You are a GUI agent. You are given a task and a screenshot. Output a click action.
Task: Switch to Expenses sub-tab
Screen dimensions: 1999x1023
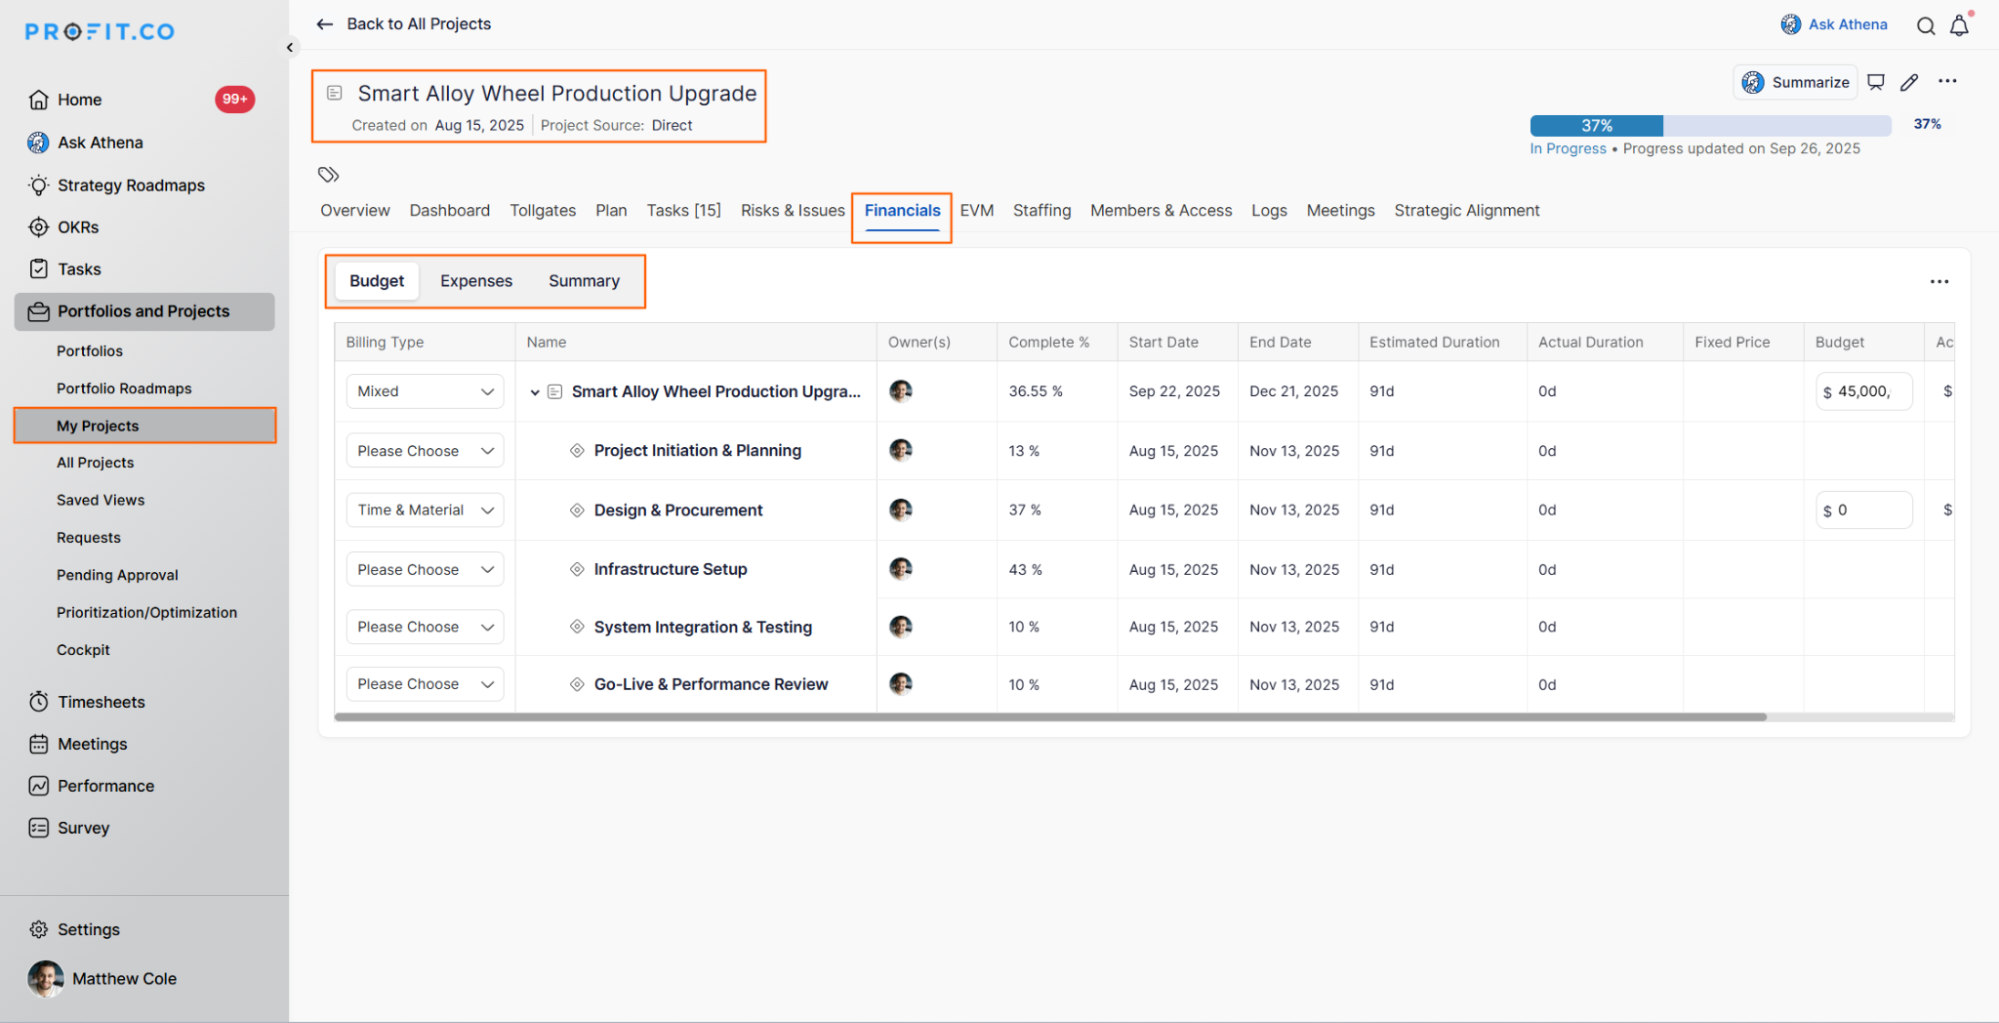(x=476, y=281)
